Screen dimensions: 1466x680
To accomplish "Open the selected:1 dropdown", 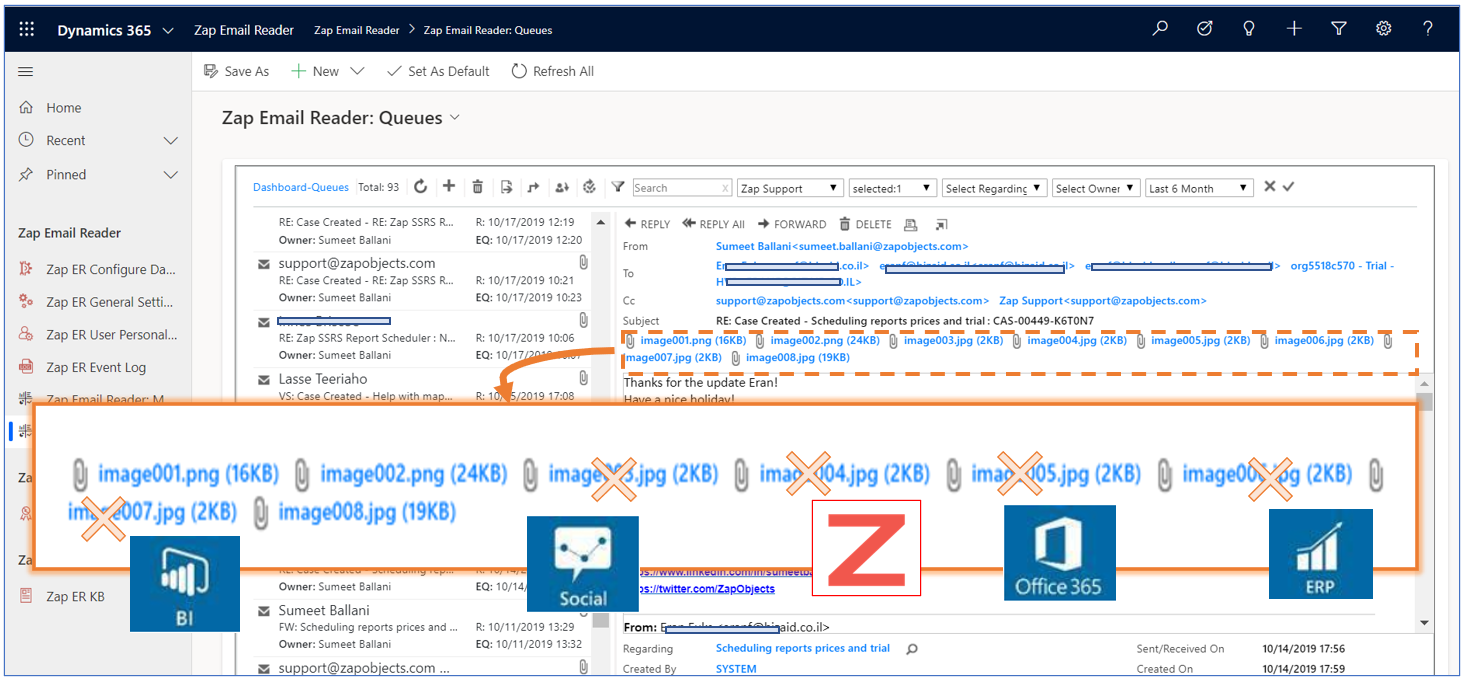I will (892, 188).
